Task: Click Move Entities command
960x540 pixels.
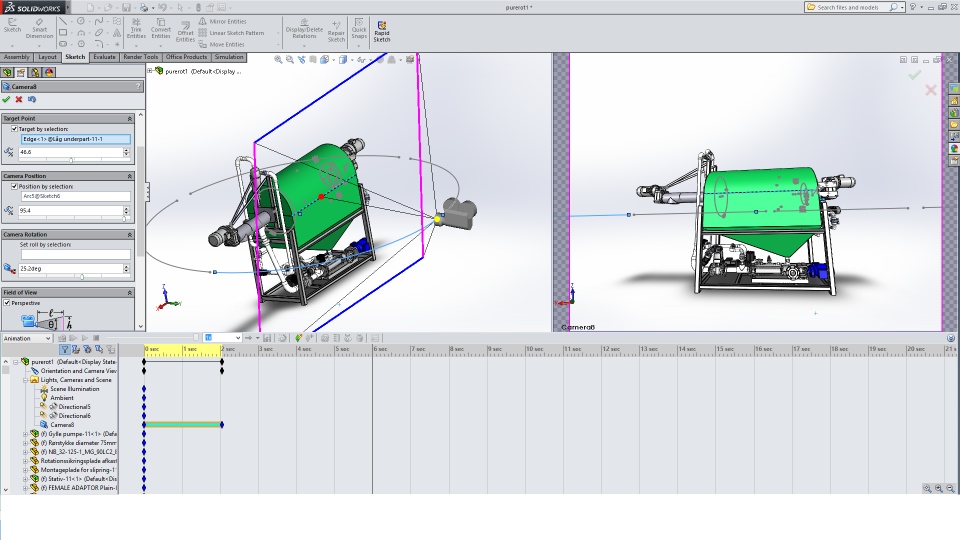Action: 222,45
